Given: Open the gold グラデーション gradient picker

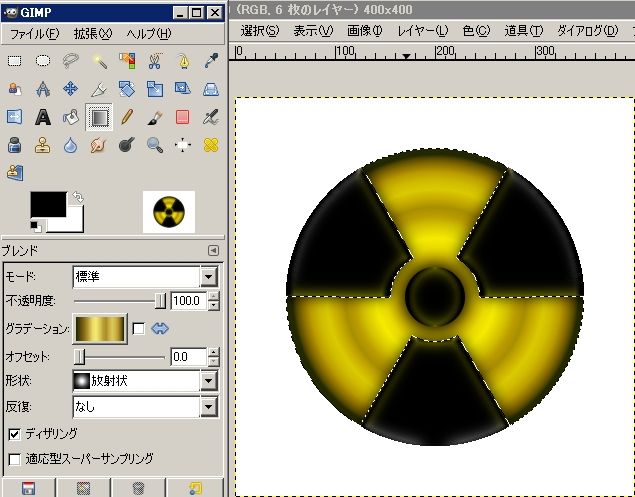Looking at the screenshot, I should point(100,329).
